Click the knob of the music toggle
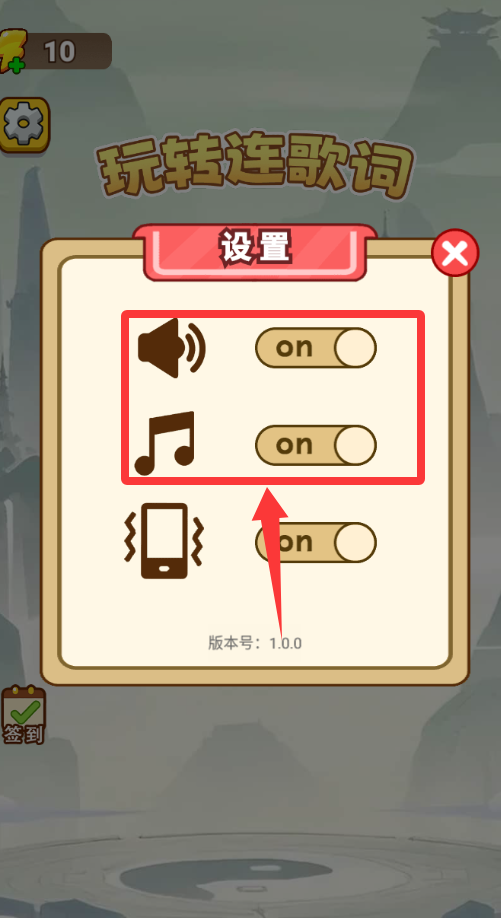 355,445
